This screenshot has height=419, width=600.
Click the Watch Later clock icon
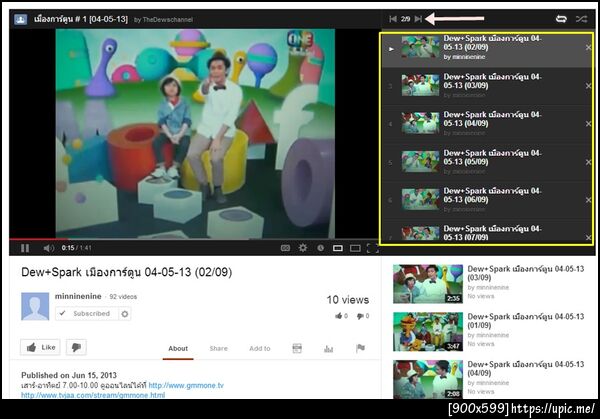point(320,248)
